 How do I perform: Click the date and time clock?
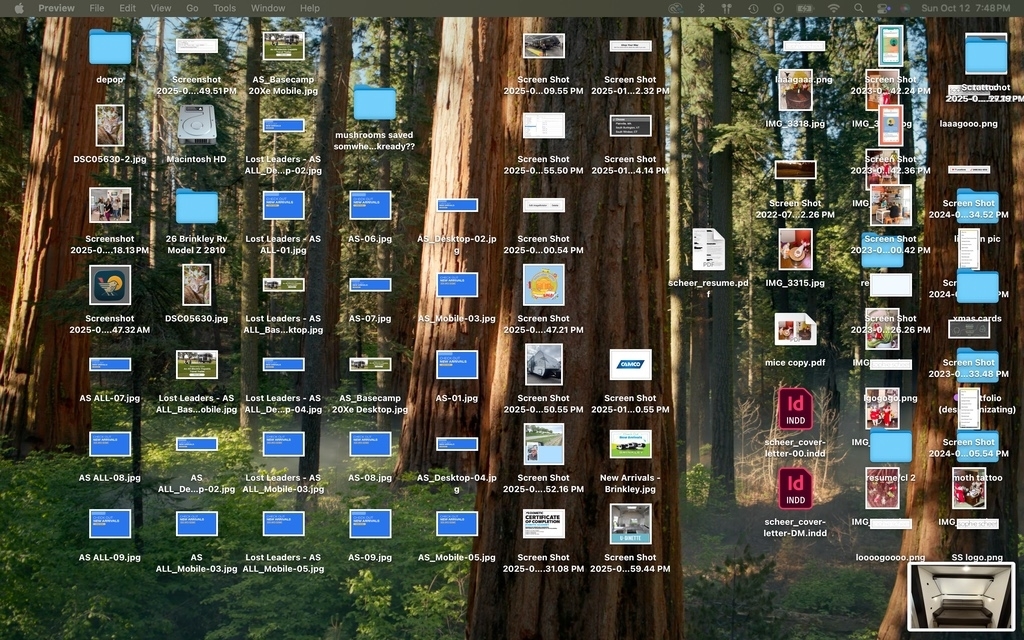965,8
